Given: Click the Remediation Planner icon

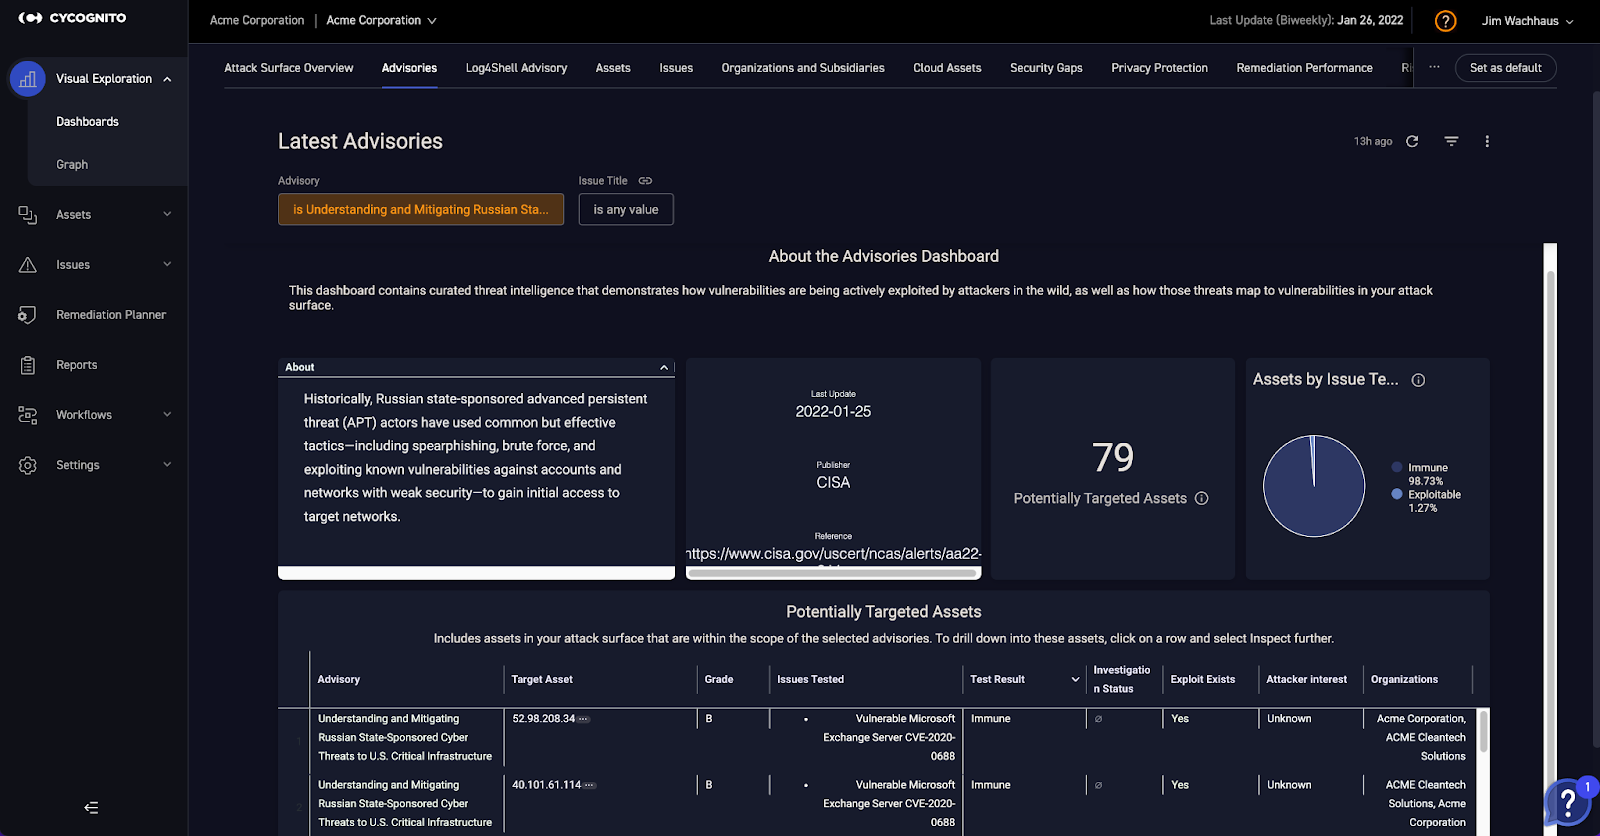Looking at the screenshot, I should 28,315.
